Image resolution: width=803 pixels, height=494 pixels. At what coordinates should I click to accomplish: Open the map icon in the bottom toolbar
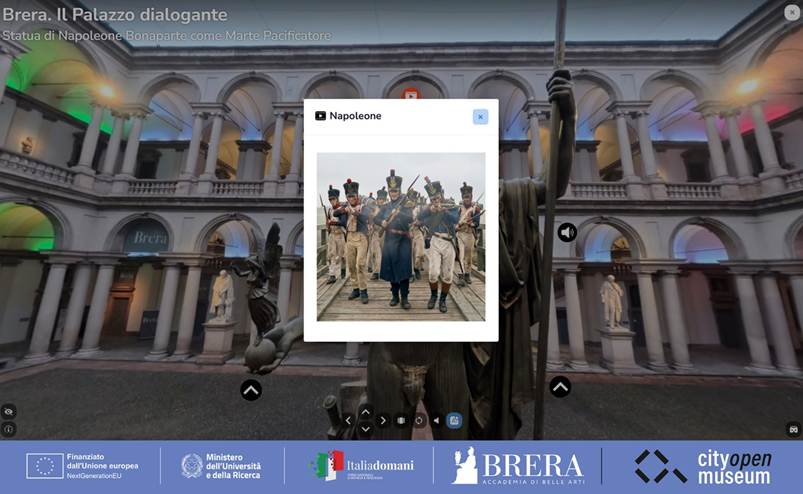pos(401,421)
